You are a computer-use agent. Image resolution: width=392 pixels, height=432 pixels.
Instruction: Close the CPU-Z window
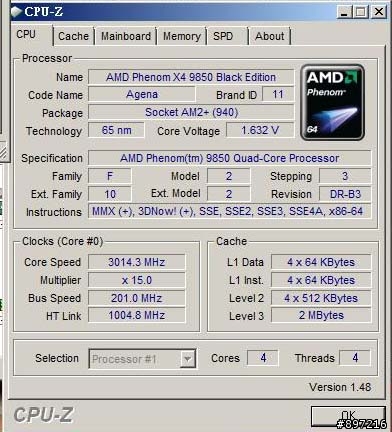[x=379, y=12]
